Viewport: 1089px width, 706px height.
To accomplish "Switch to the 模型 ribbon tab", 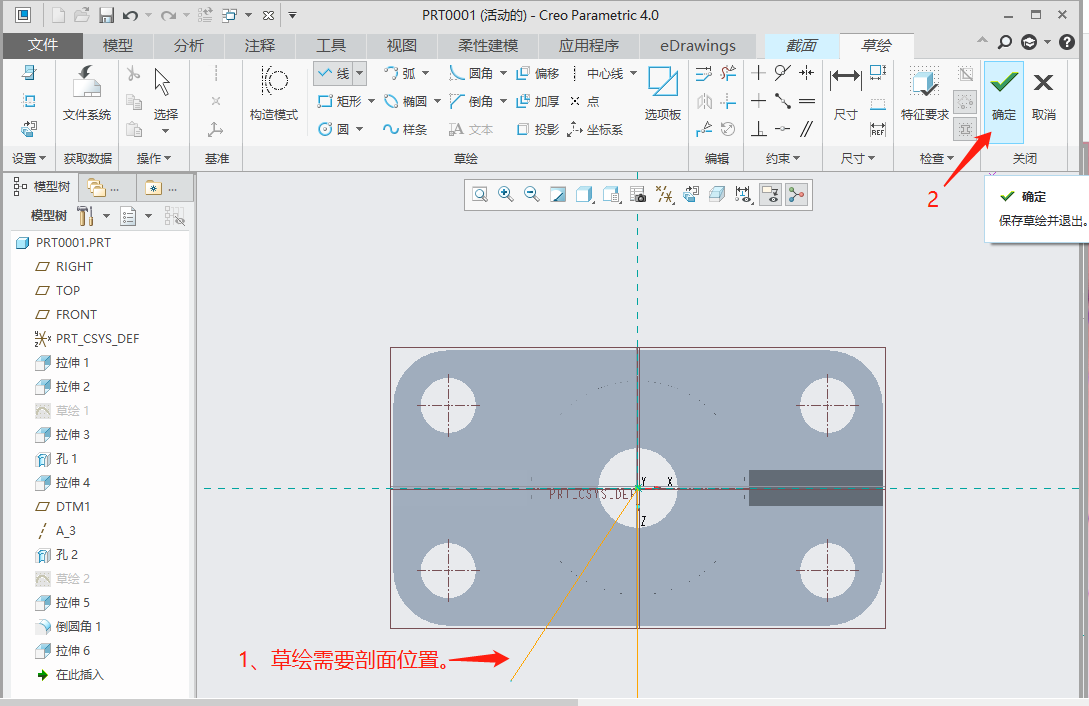I will pos(117,46).
